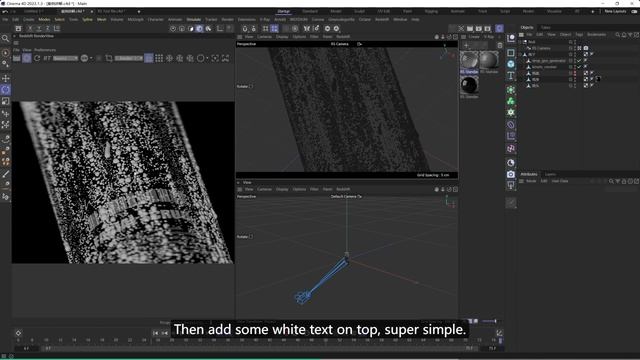The width and height of the screenshot is (640, 360).
Task: Toggle the Rotate checkbox in lower viewport
Action: 251,236
